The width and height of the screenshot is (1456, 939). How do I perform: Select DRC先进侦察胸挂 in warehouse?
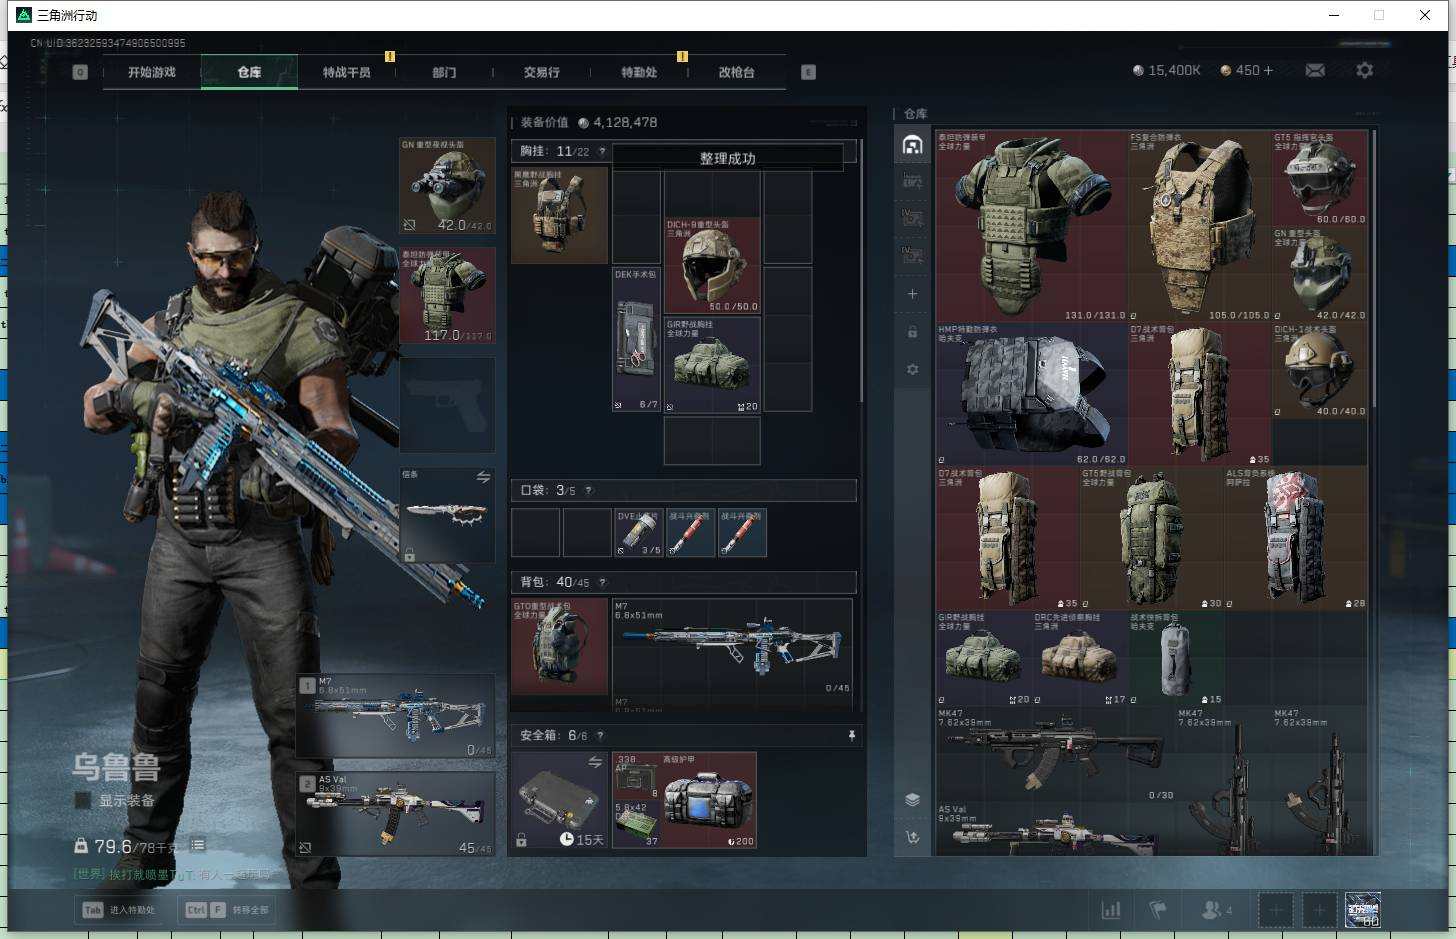point(1079,658)
